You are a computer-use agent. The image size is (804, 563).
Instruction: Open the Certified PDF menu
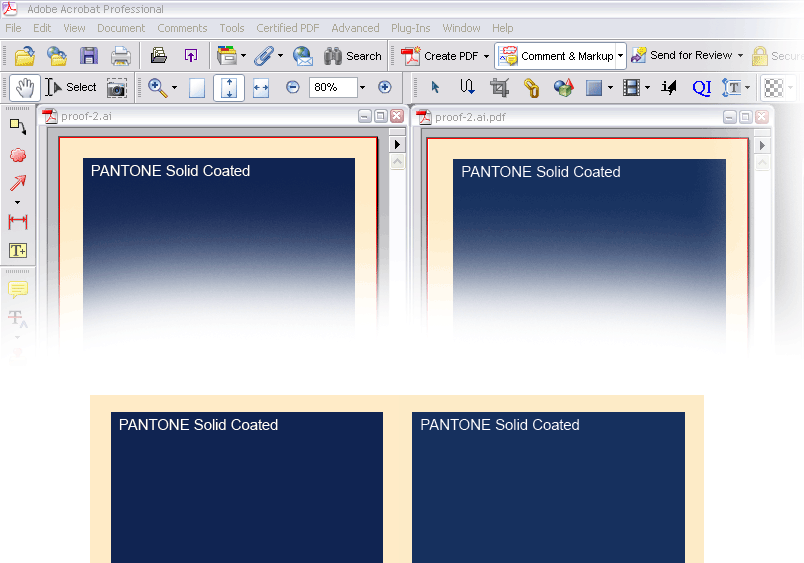point(288,28)
